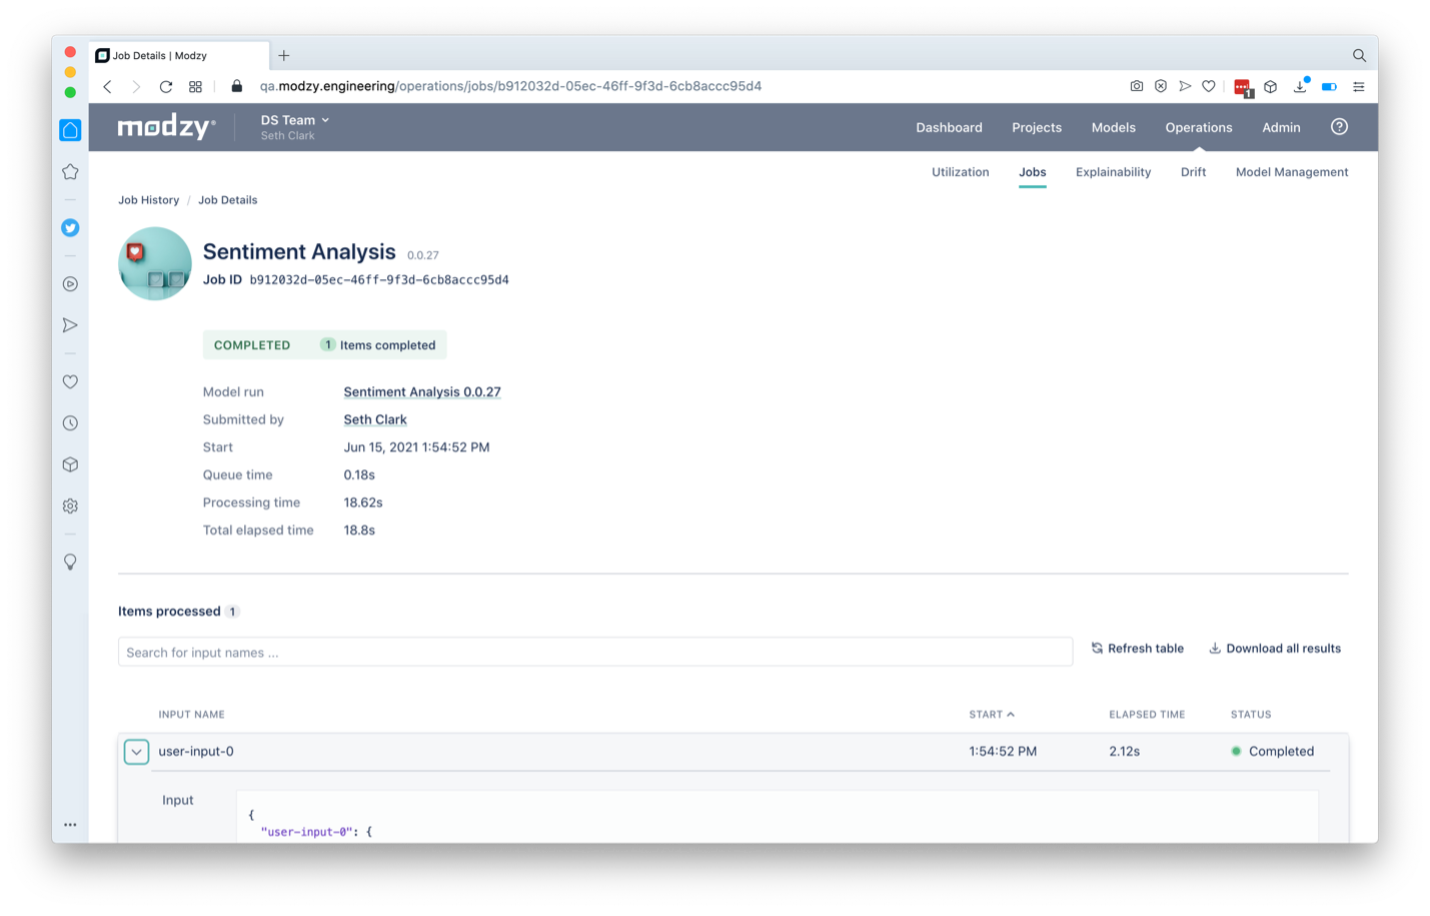Click the 18.62s processing time value
Screen dimensions: 1430x916
point(363,503)
